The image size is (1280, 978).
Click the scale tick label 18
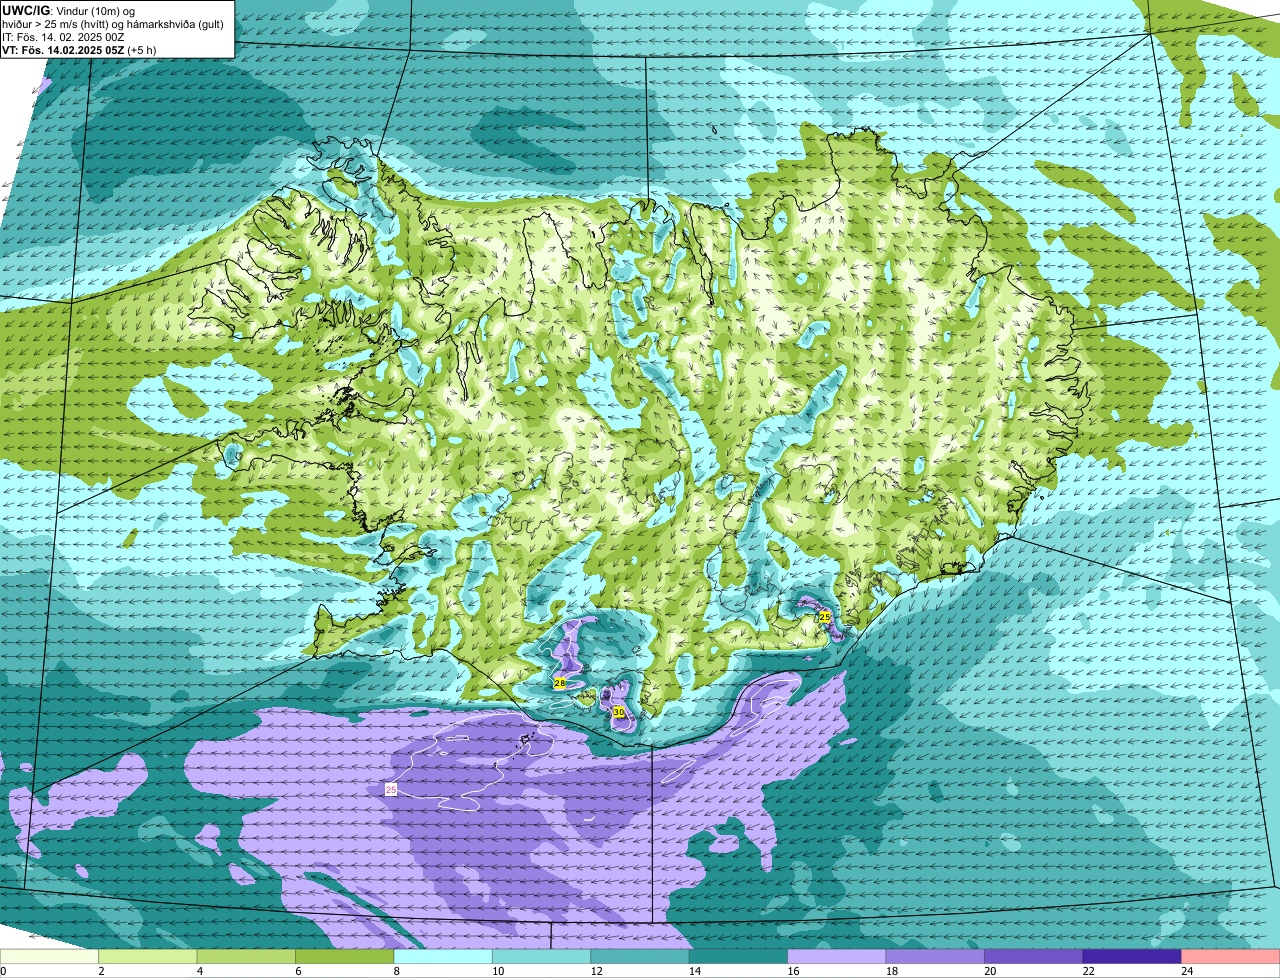(892, 971)
